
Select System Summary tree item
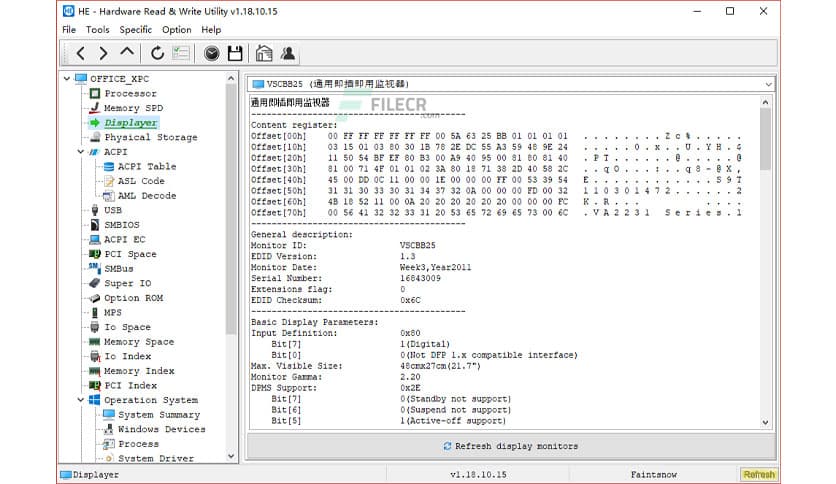coord(159,415)
